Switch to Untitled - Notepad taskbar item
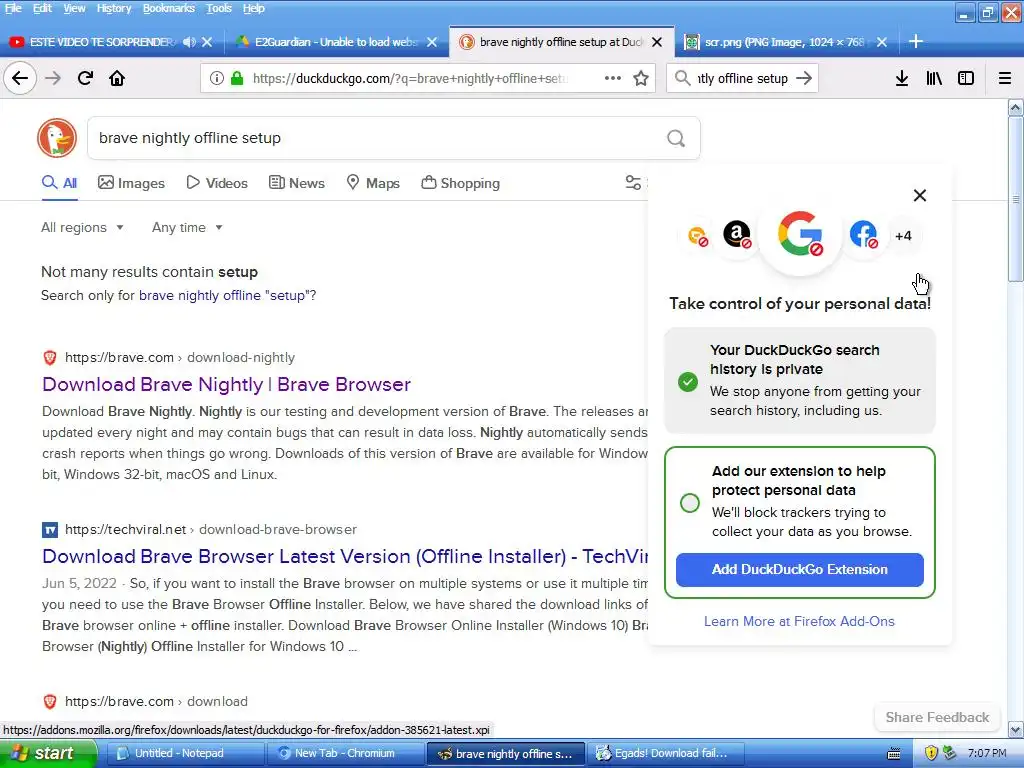Image resolution: width=1024 pixels, height=768 pixels. (184, 753)
